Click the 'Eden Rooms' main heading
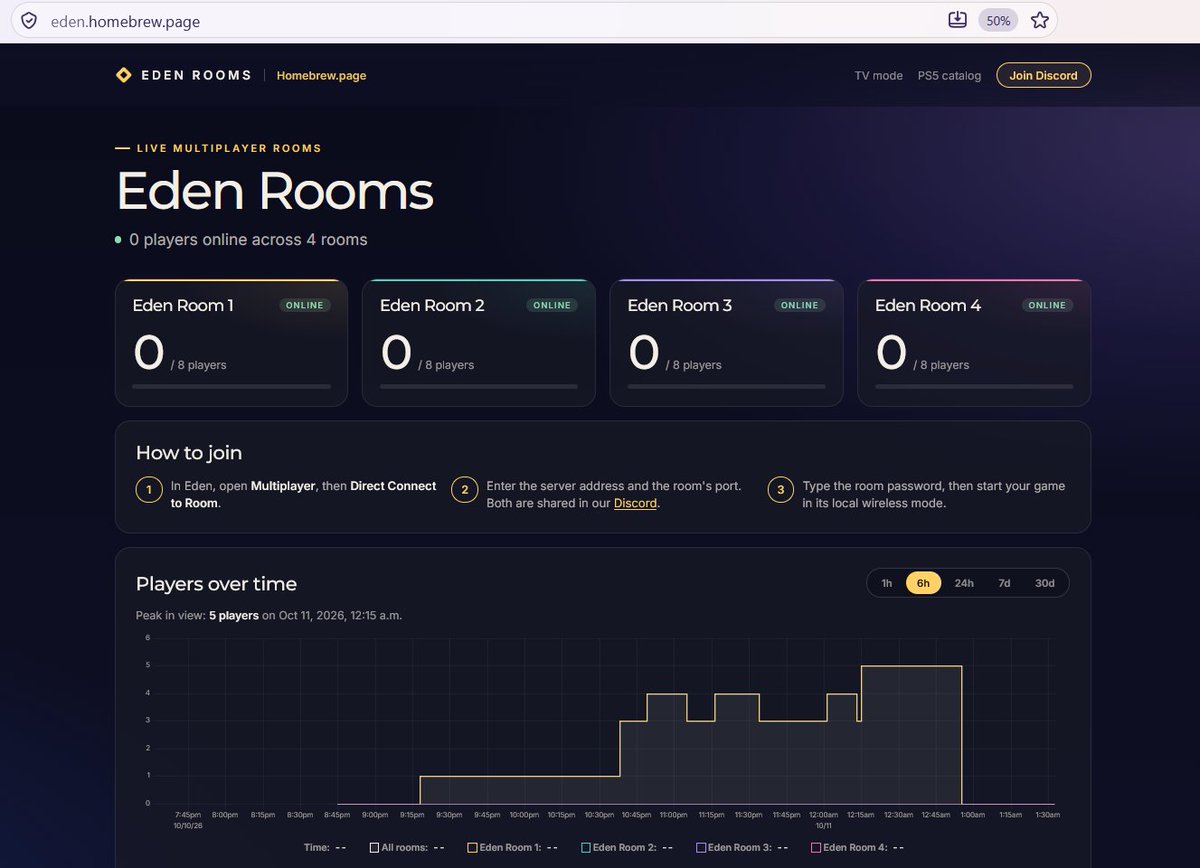The image size is (1200, 868). tap(275, 190)
